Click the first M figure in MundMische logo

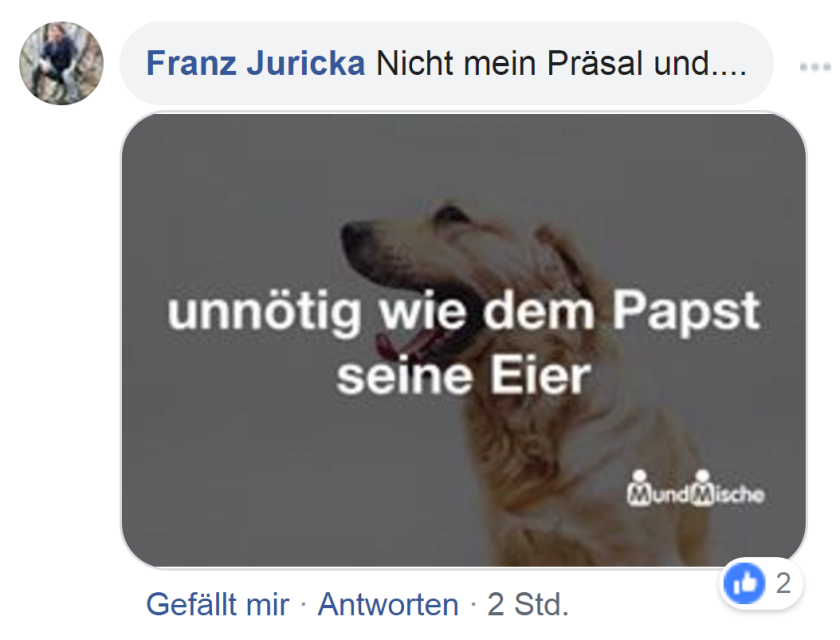click(x=639, y=489)
